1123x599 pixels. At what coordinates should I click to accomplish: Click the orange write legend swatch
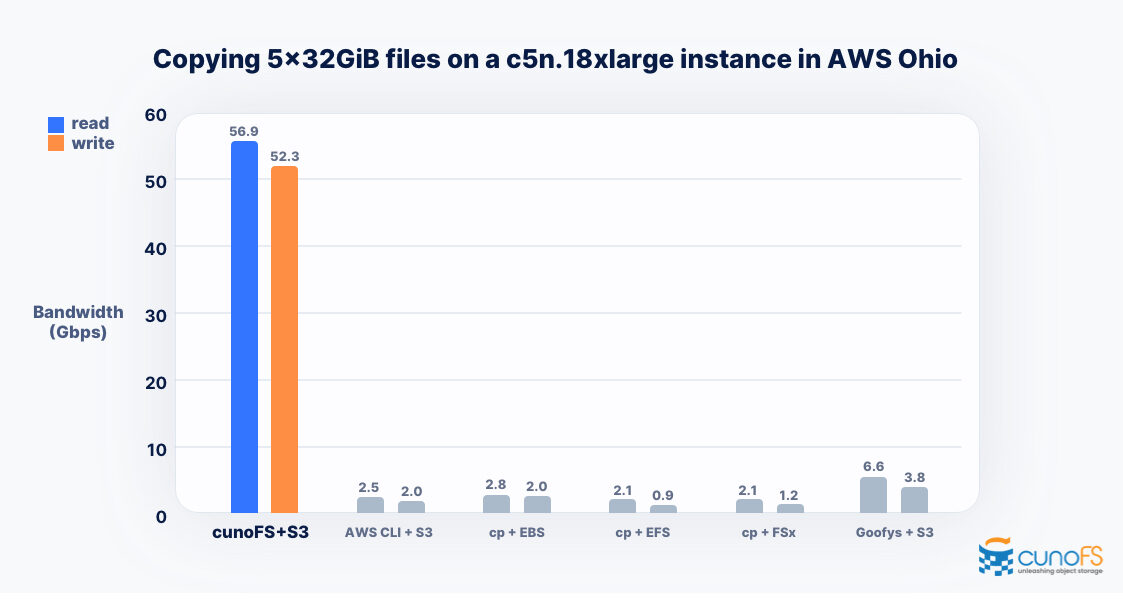click(56, 143)
